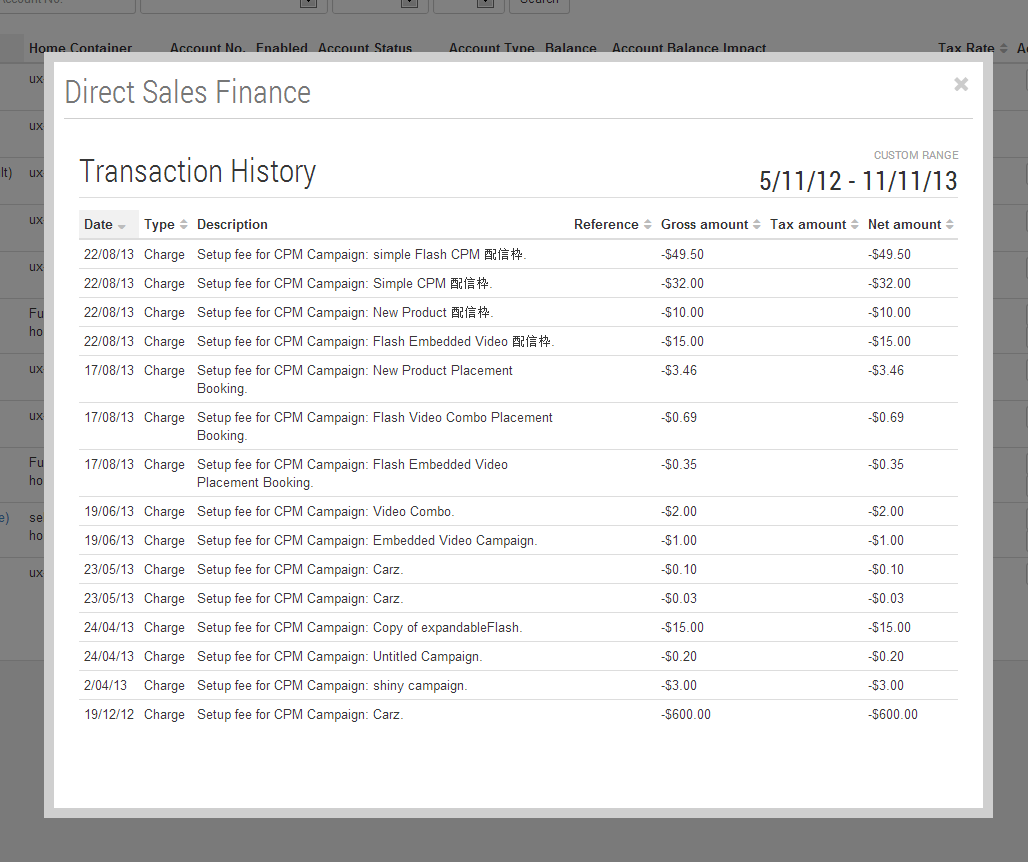1028x862 pixels.
Task: Sort background table by Tax Rate
Action: [x=972, y=47]
